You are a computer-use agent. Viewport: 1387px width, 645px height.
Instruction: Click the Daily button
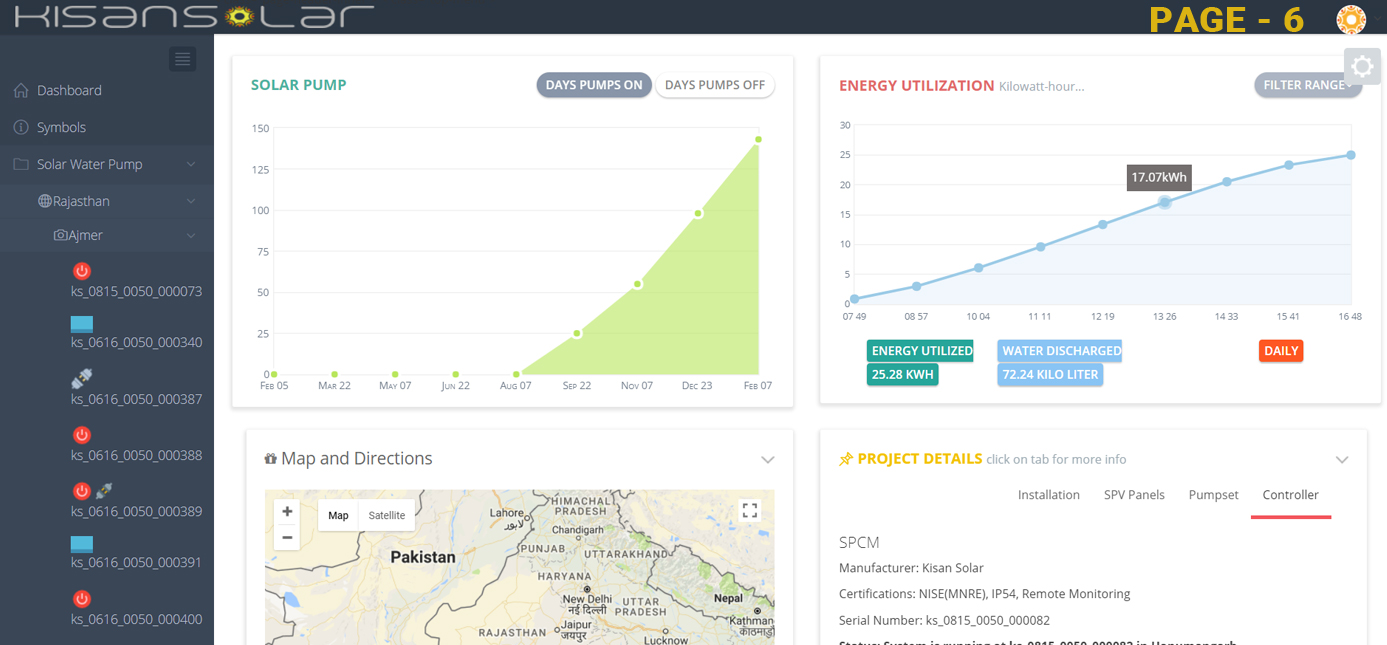1280,351
